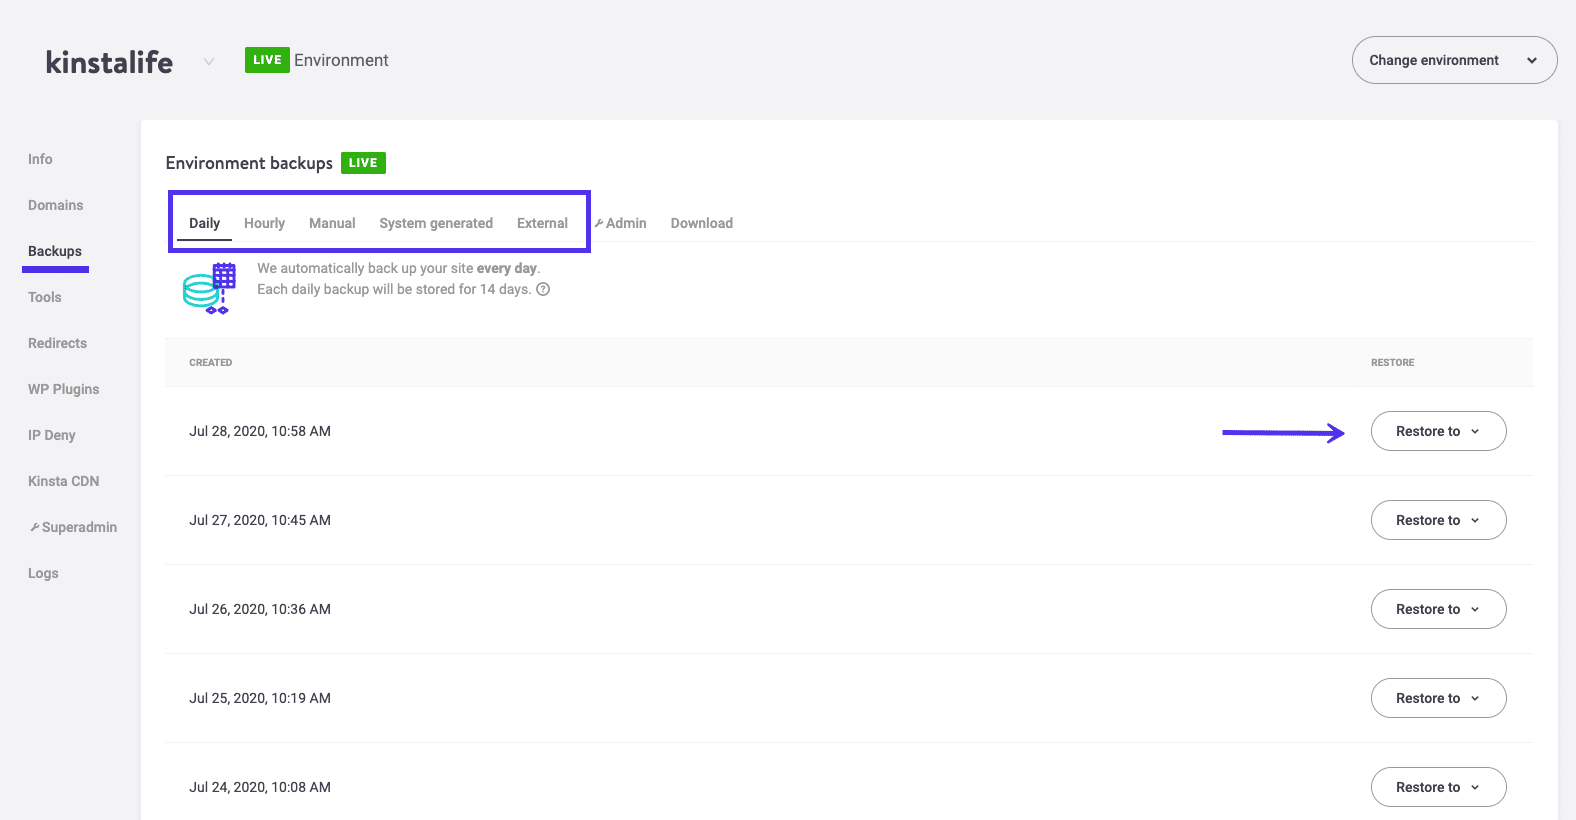The image size is (1576, 820).
Task: Open the System generated tab
Action: click(x=436, y=223)
